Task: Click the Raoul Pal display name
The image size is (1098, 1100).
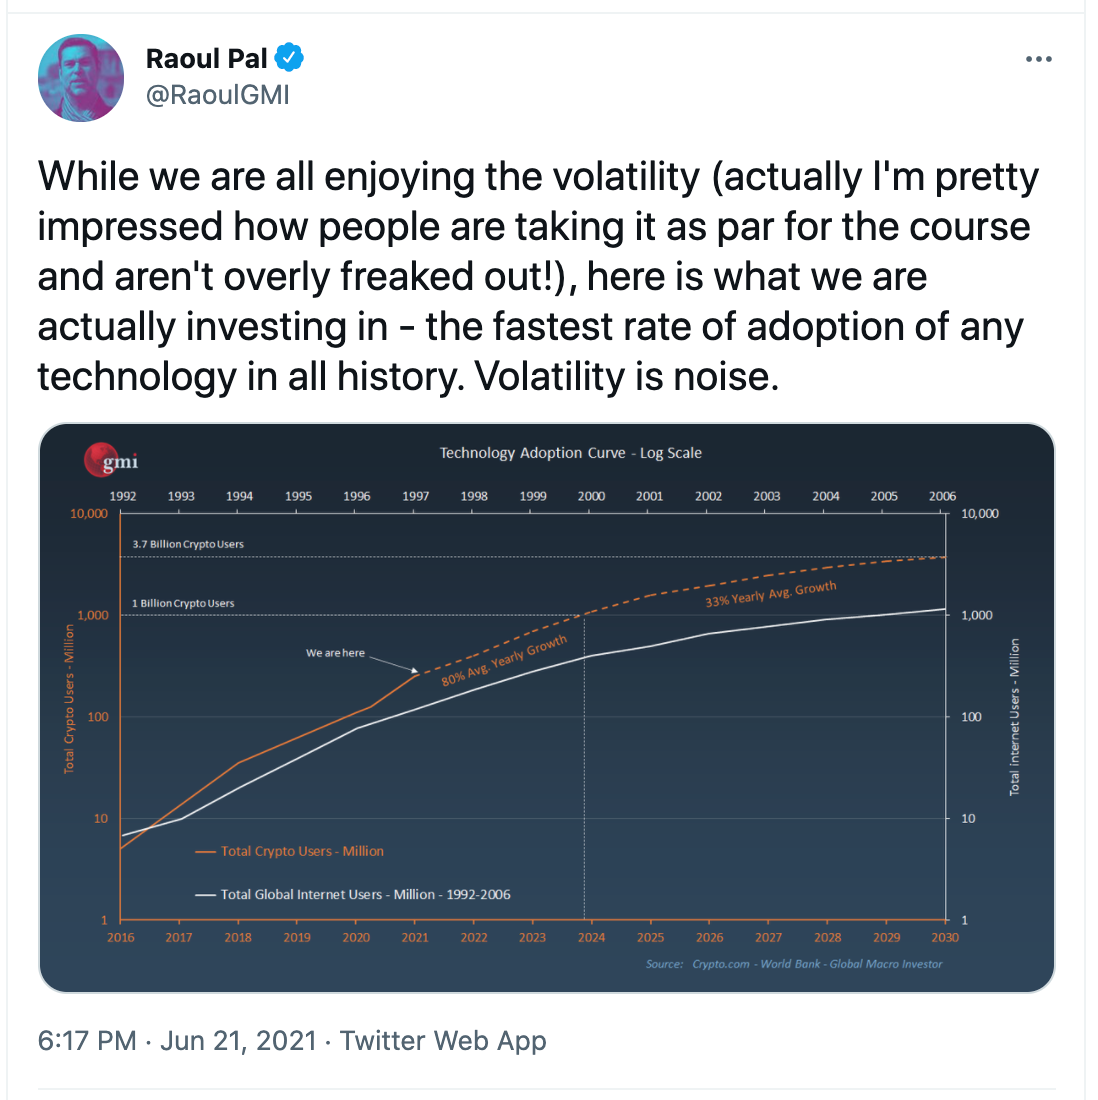Action: click(x=207, y=58)
